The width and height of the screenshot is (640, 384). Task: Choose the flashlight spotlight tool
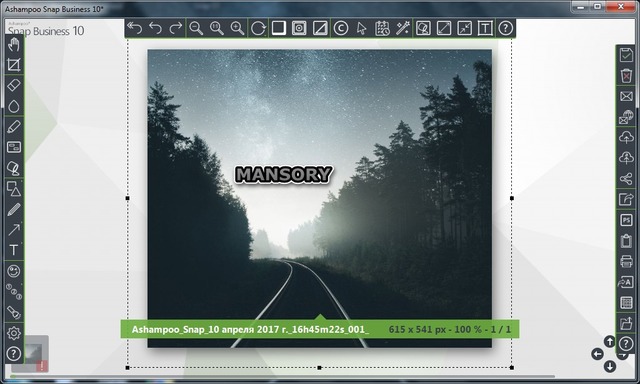point(13,313)
